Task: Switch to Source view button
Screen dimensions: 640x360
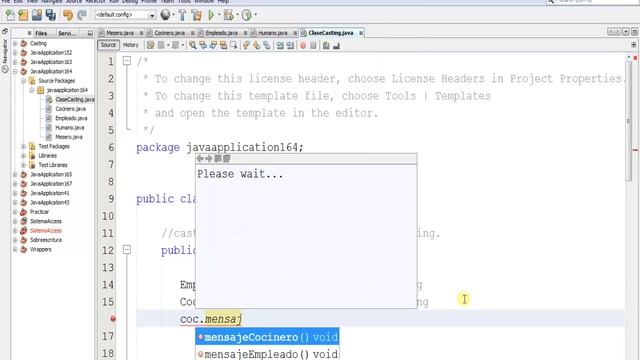Action: tap(108, 45)
